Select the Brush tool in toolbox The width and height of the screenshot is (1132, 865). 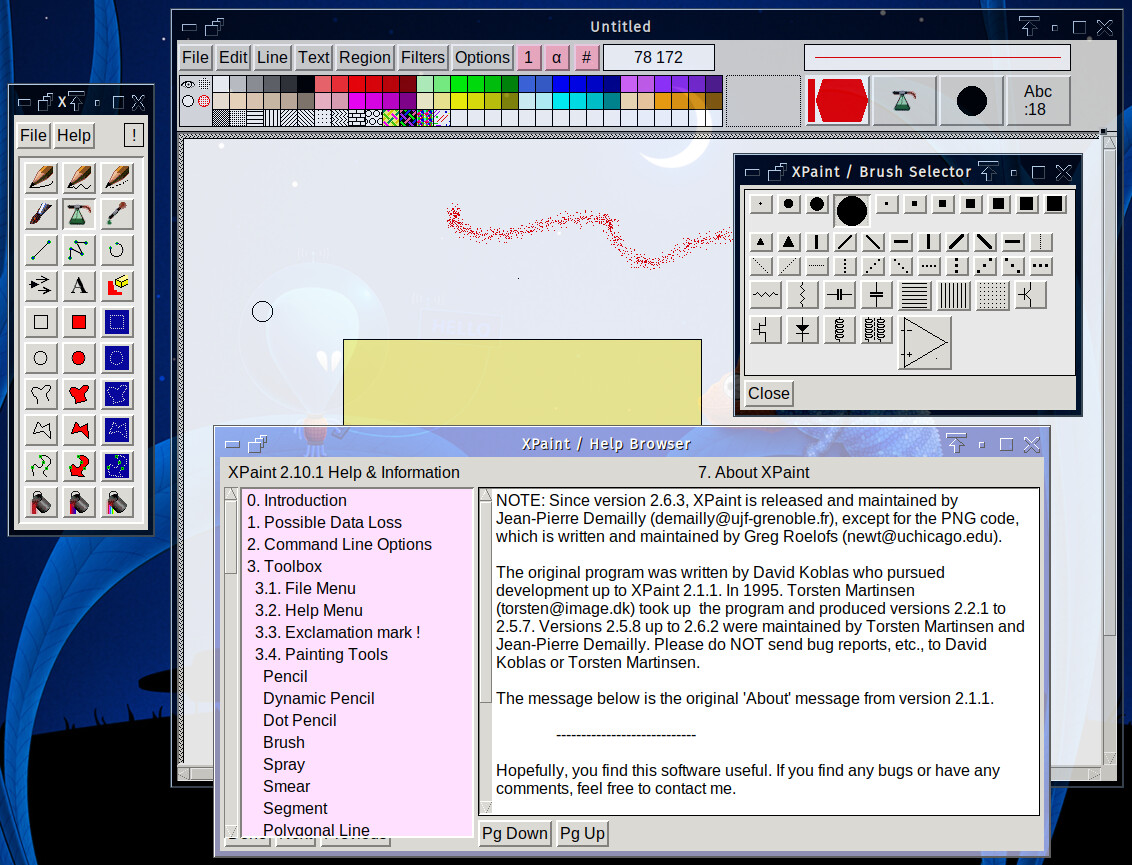tap(41, 214)
